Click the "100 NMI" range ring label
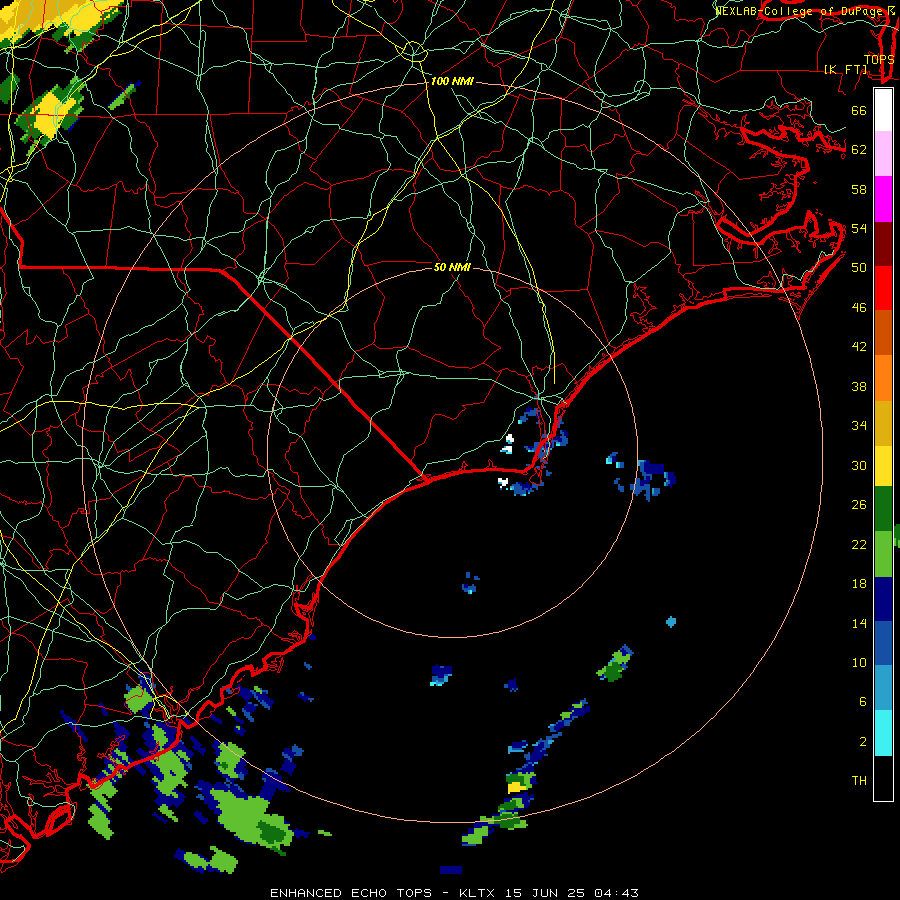Viewport: 900px width, 900px height. pos(452,82)
